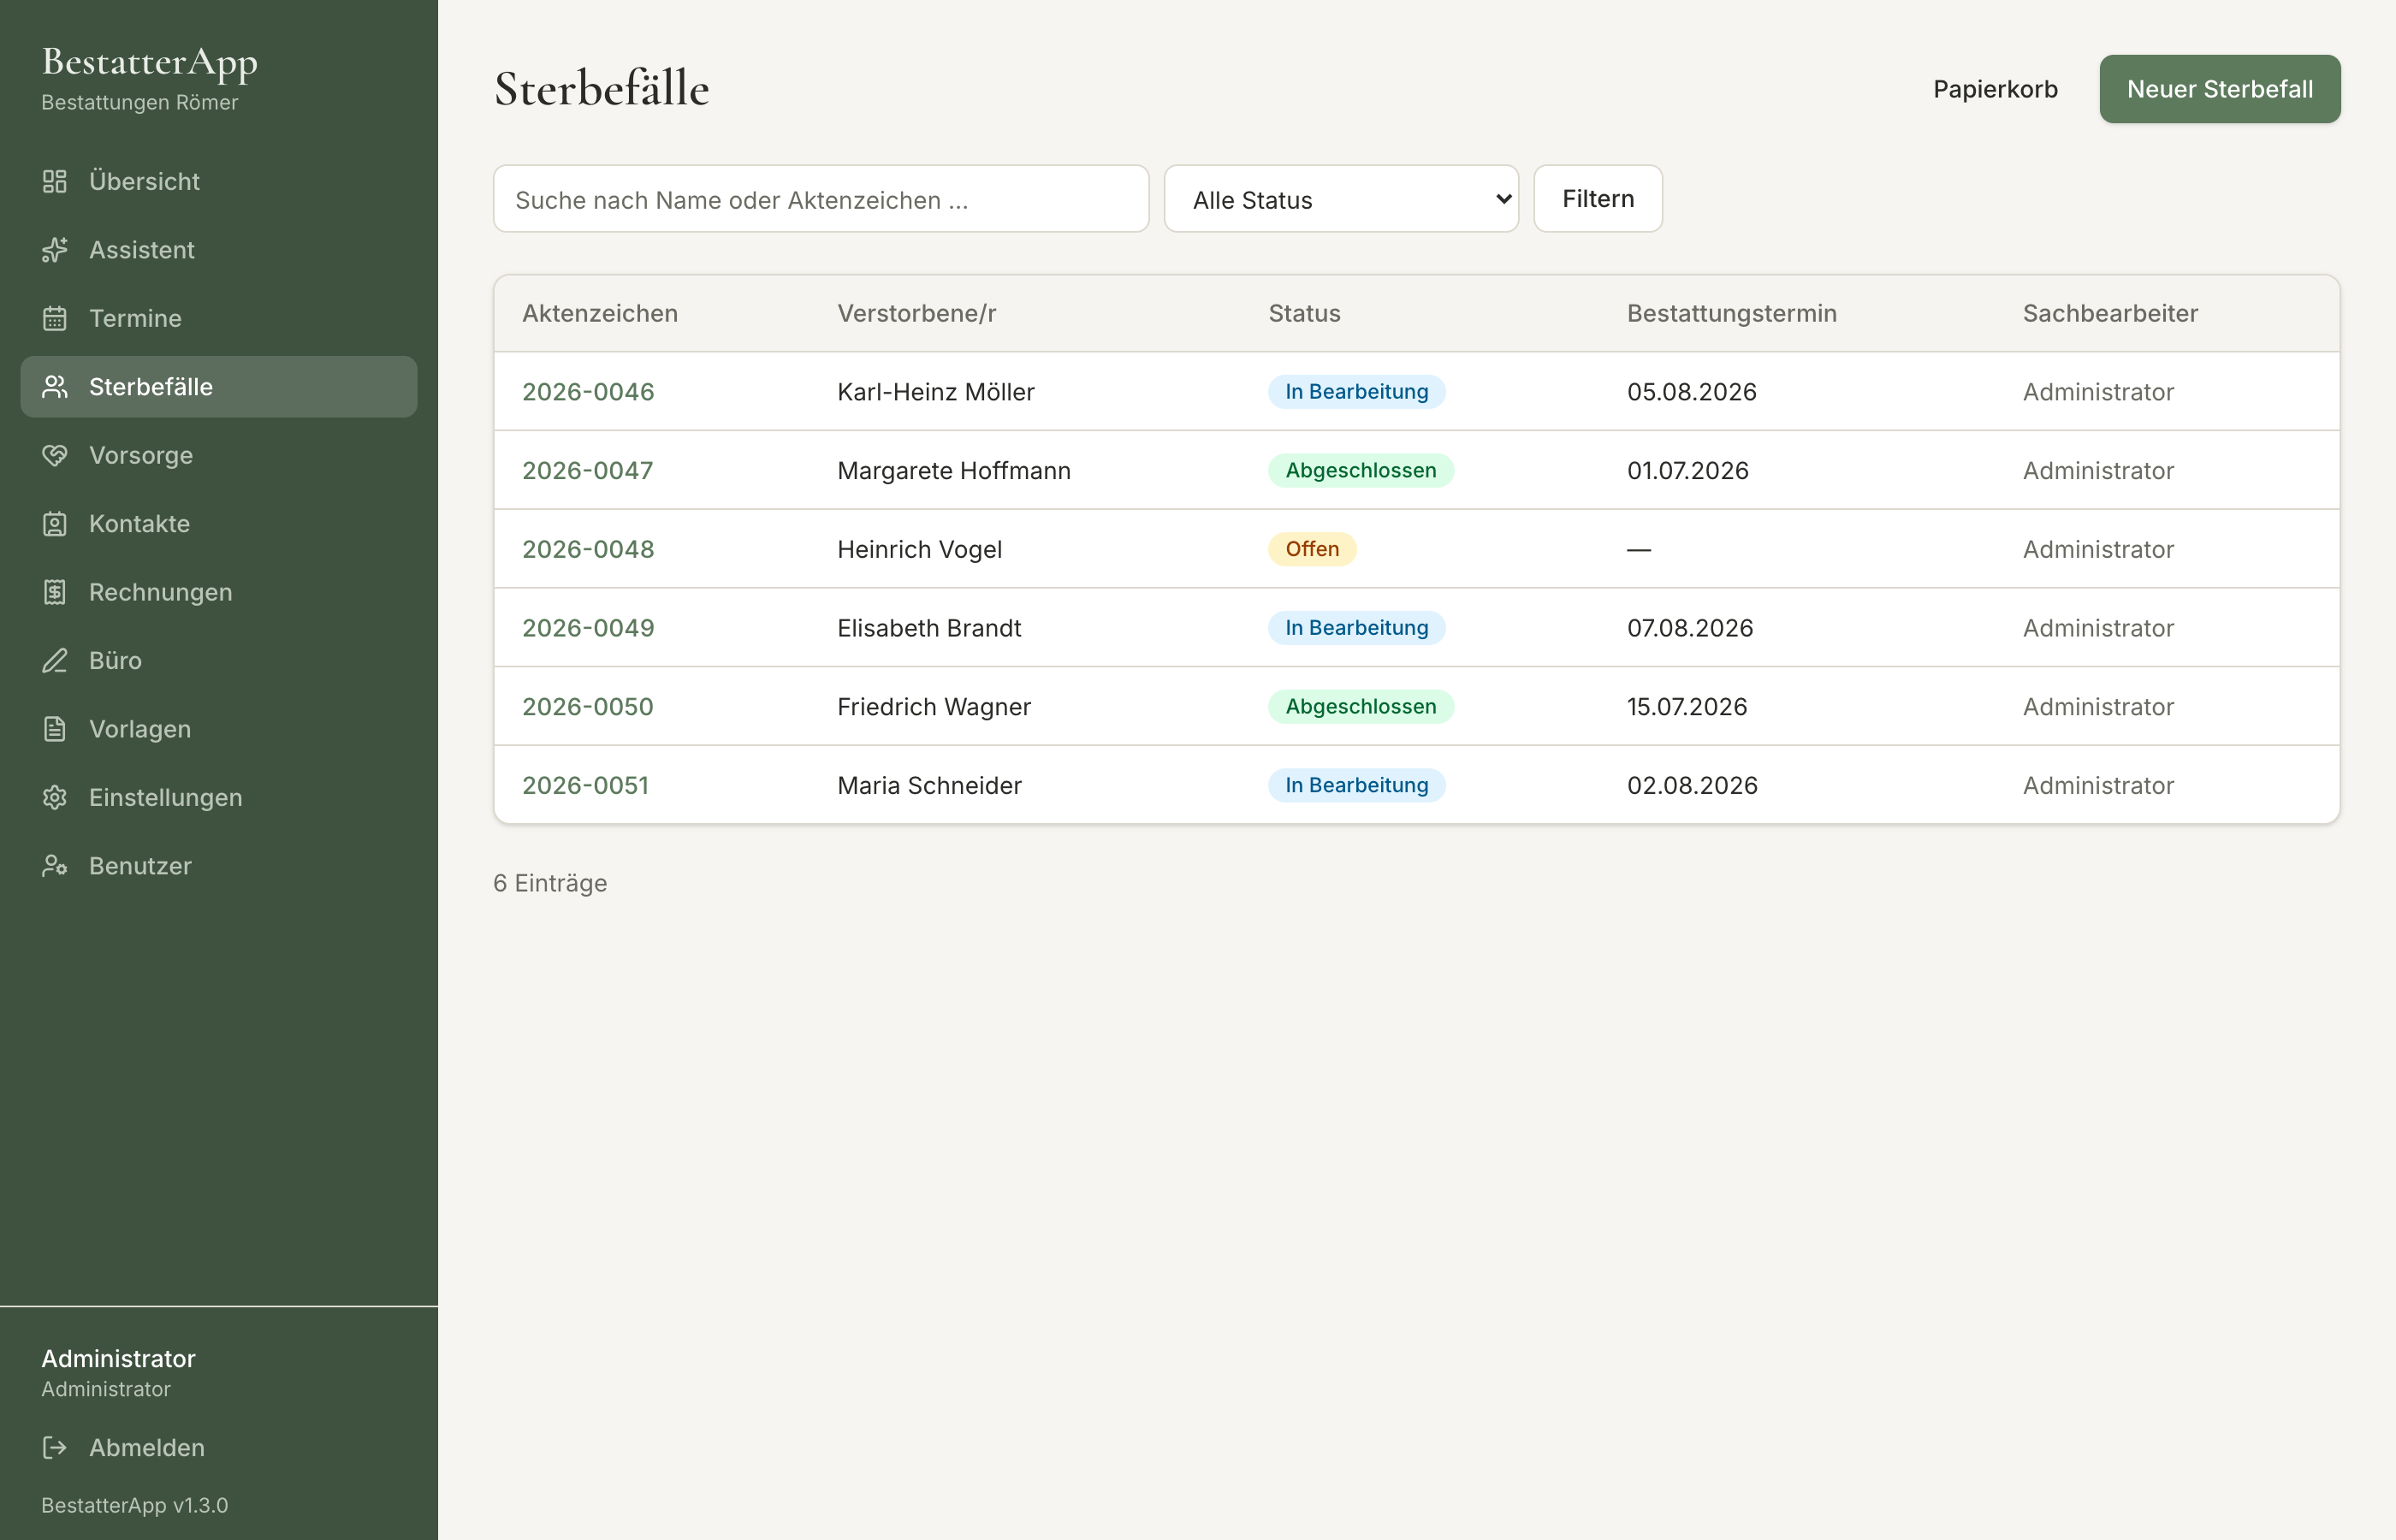
Task: Click the Vorsorge heart-handshake icon
Action: pos(55,455)
